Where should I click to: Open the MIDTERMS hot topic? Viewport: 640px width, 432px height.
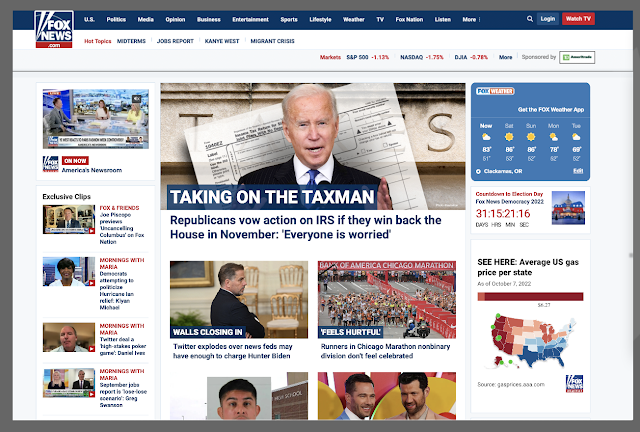131,41
